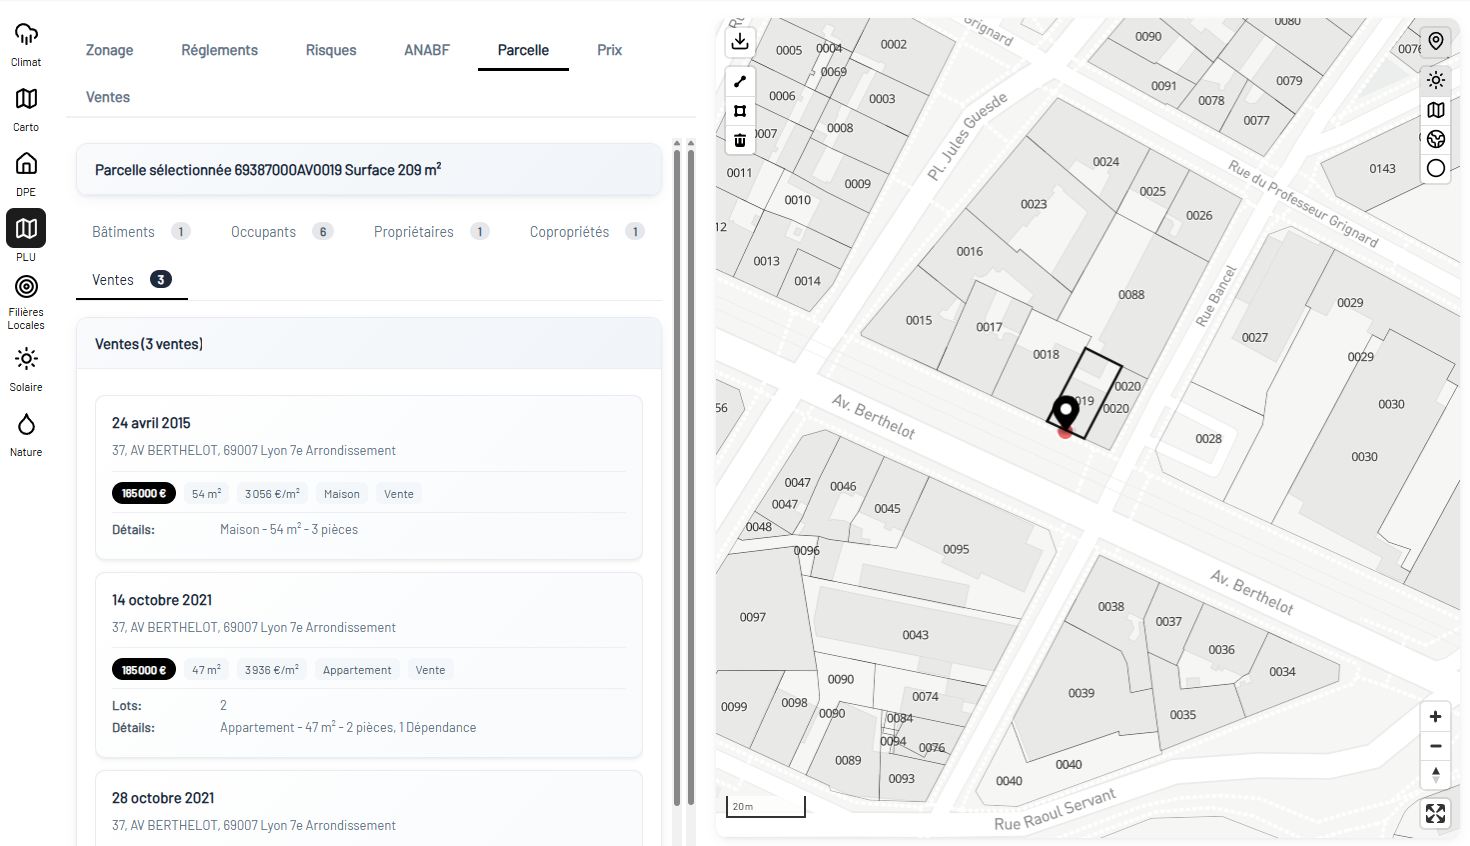1470x846 pixels.
Task: Zoom in on the map
Action: click(1435, 717)
